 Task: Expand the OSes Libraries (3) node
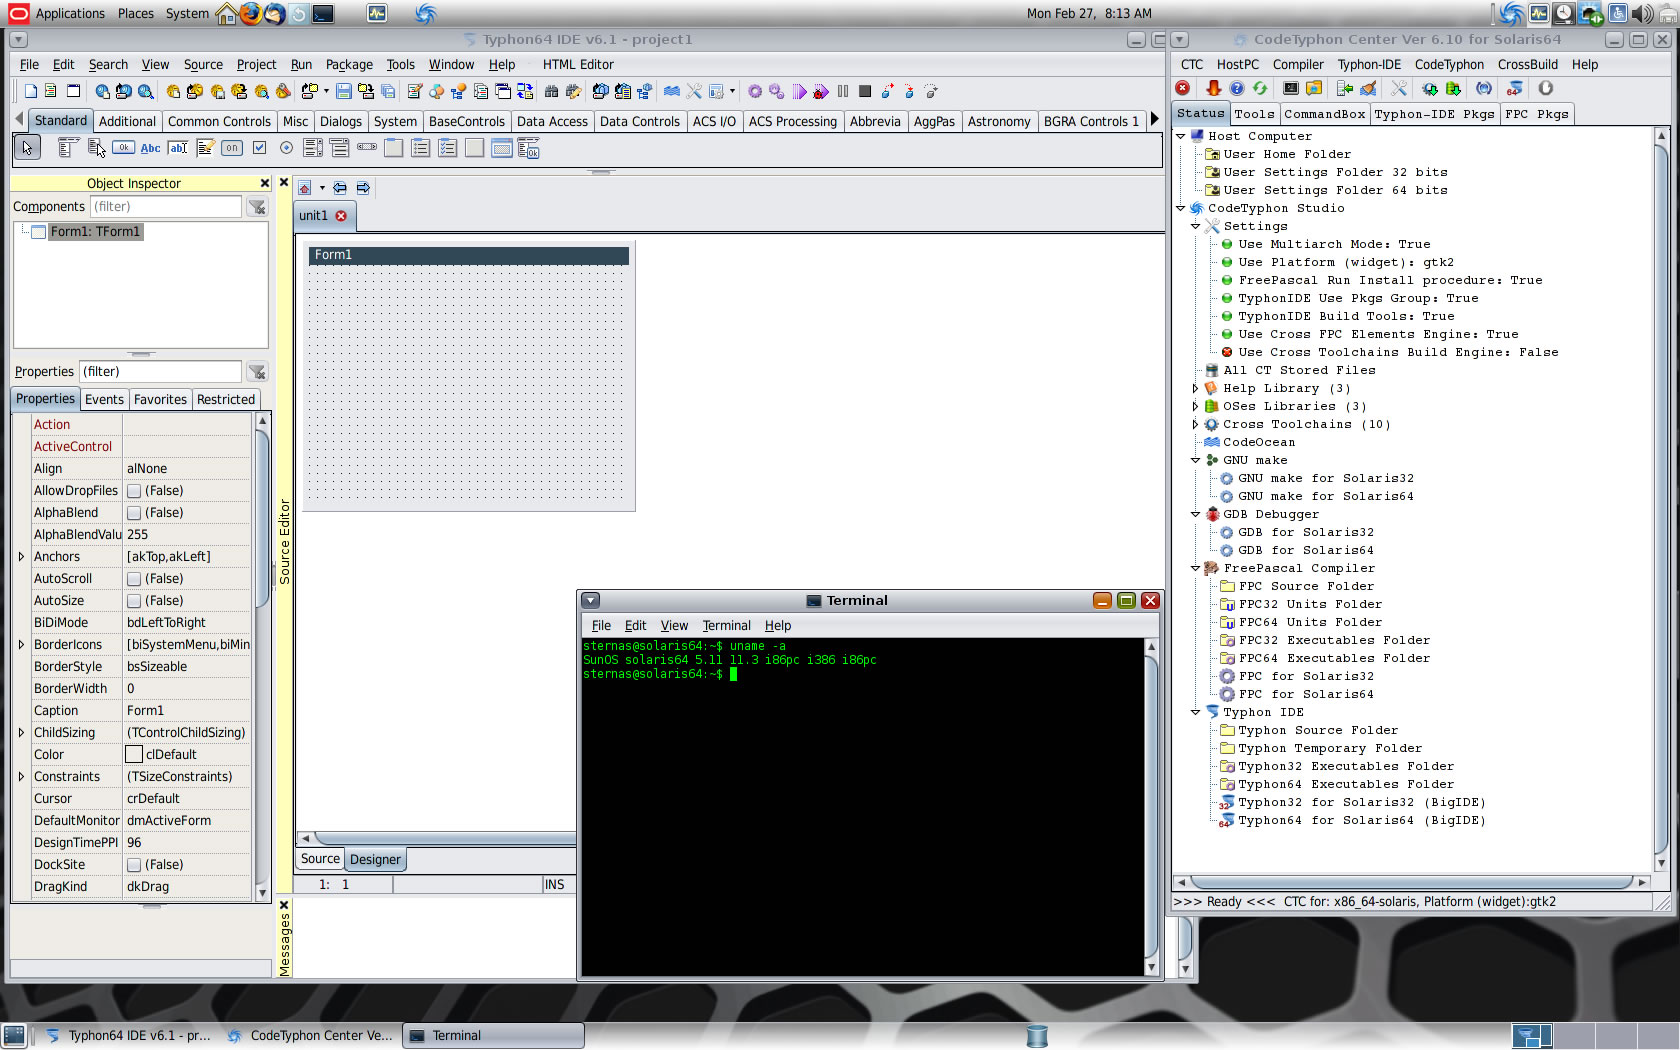[1195, 406]
